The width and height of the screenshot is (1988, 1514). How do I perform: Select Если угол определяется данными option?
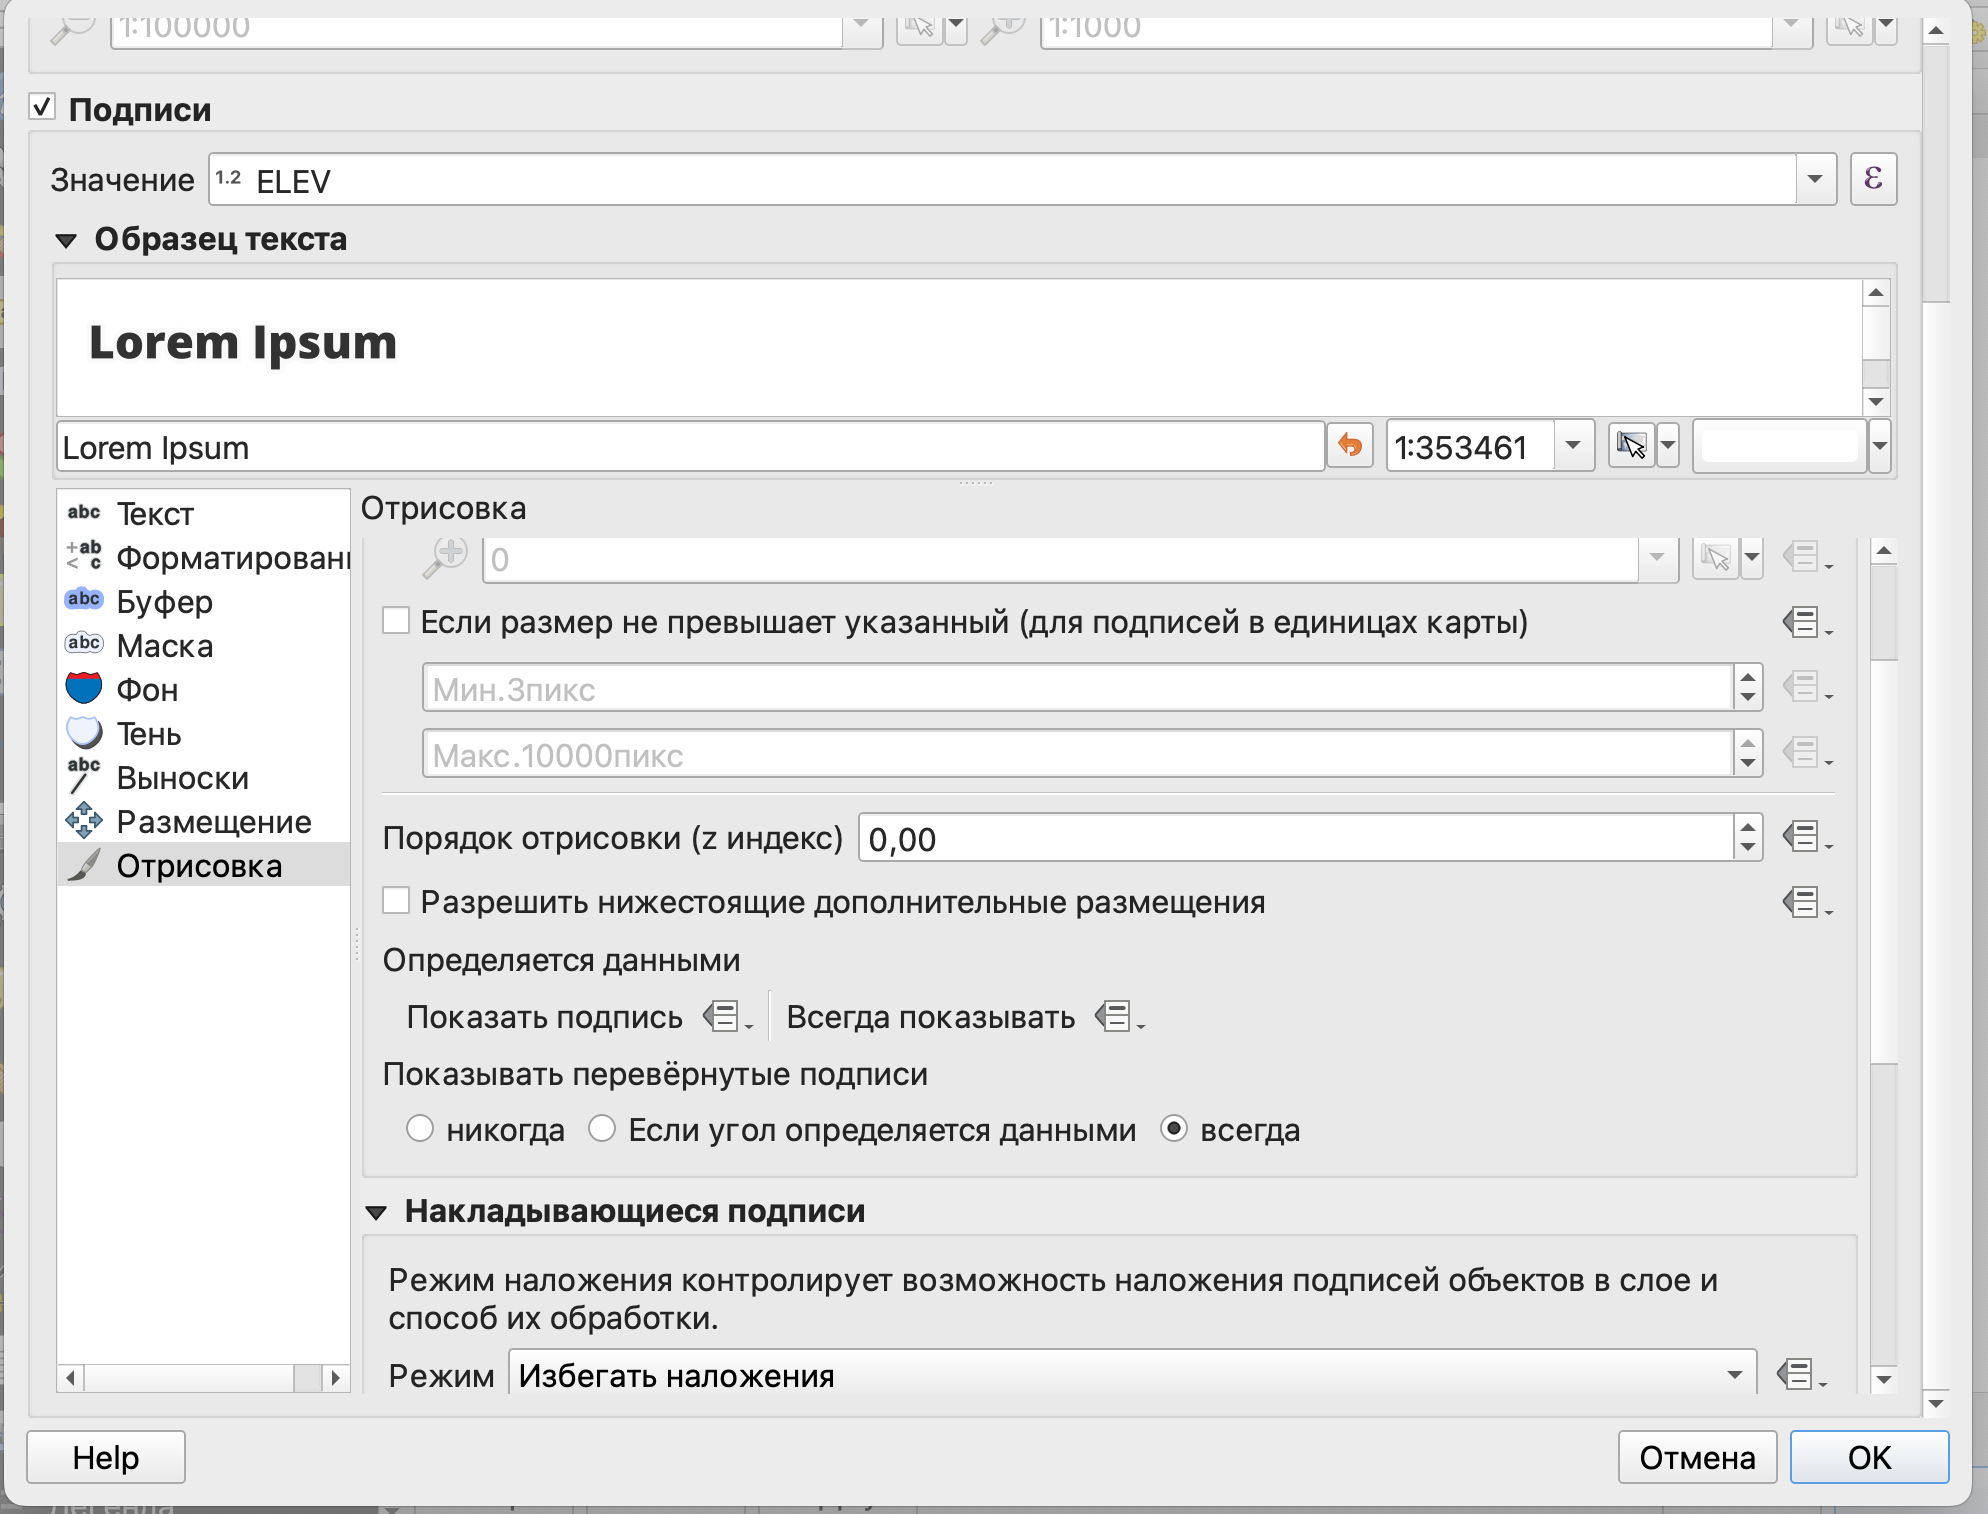pyautogui.click(x=602, y=1129)
